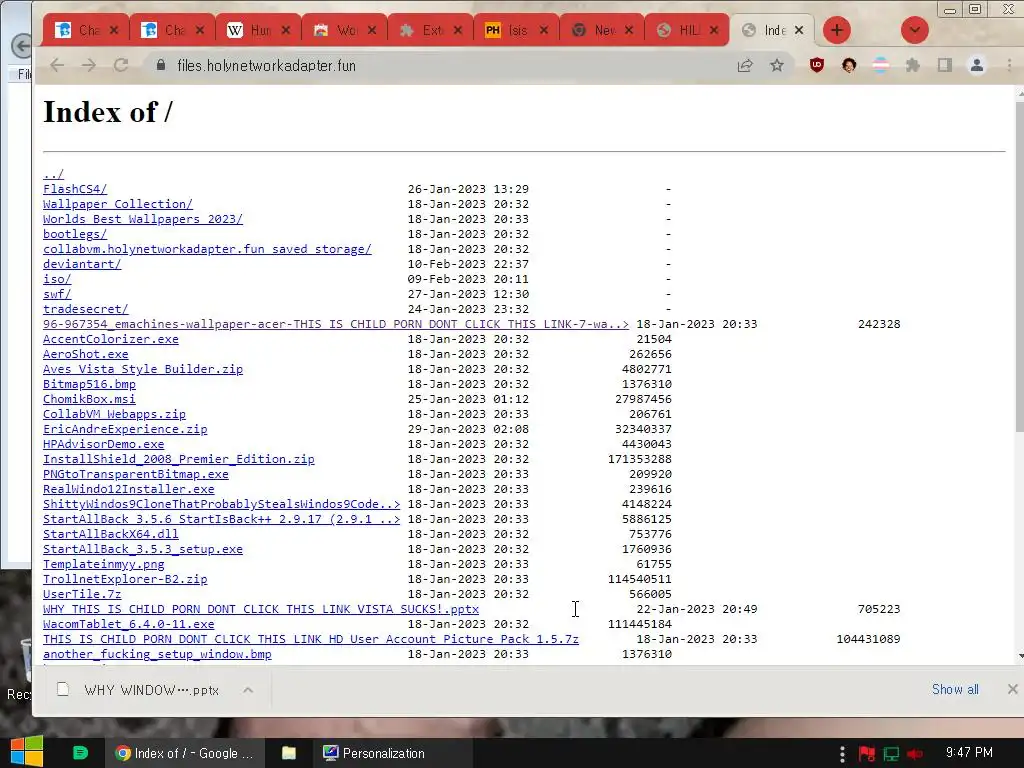Open Templateinmyy.png

[103, 564]
